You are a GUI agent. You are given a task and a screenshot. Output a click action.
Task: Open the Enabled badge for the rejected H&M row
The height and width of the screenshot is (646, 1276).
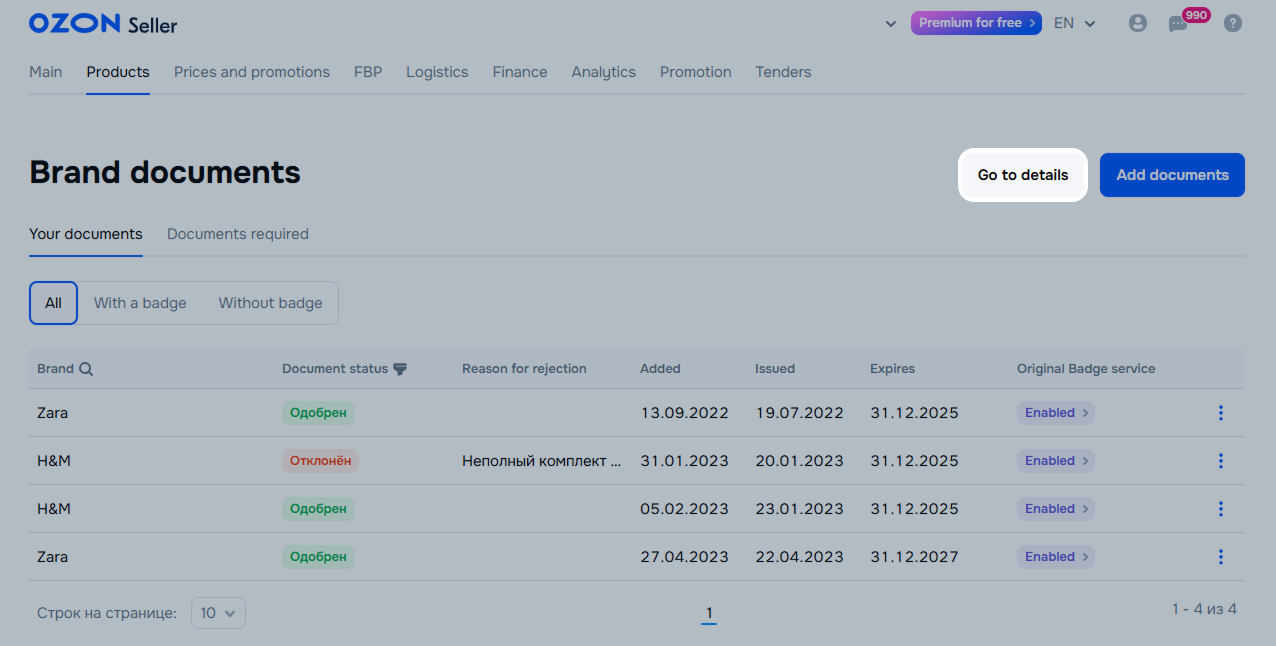1056,461
